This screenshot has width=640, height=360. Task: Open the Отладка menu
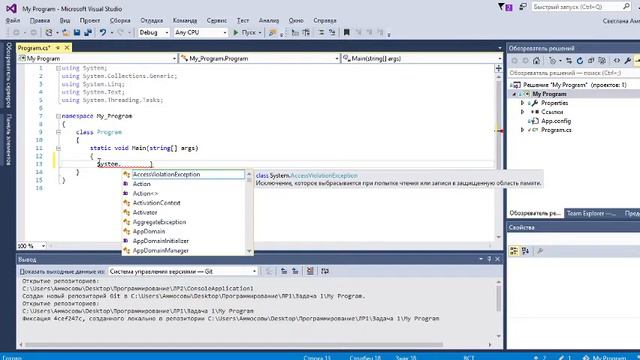(x=151, y=20)
